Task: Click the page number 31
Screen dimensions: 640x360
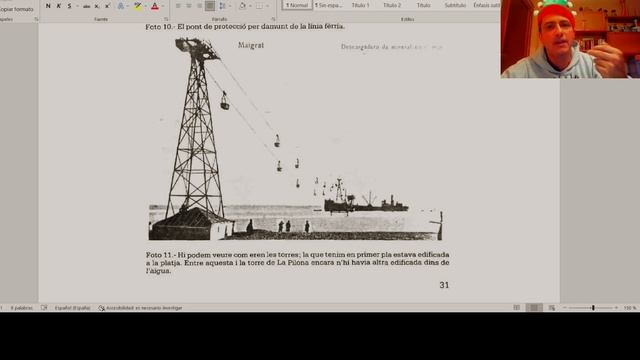Action: 444,285
